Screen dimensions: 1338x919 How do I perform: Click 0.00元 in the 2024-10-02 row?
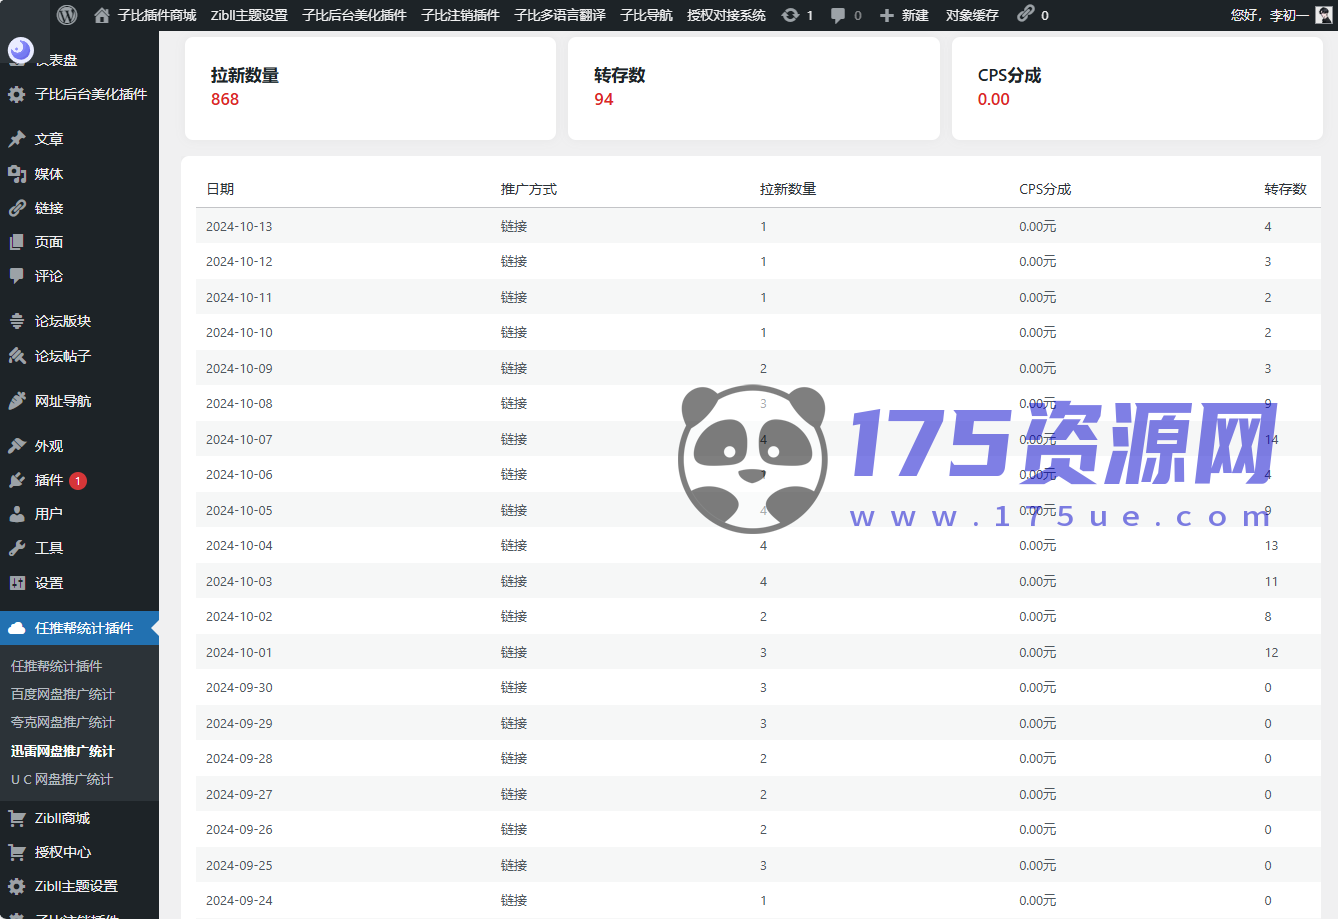pos(1038,617)
